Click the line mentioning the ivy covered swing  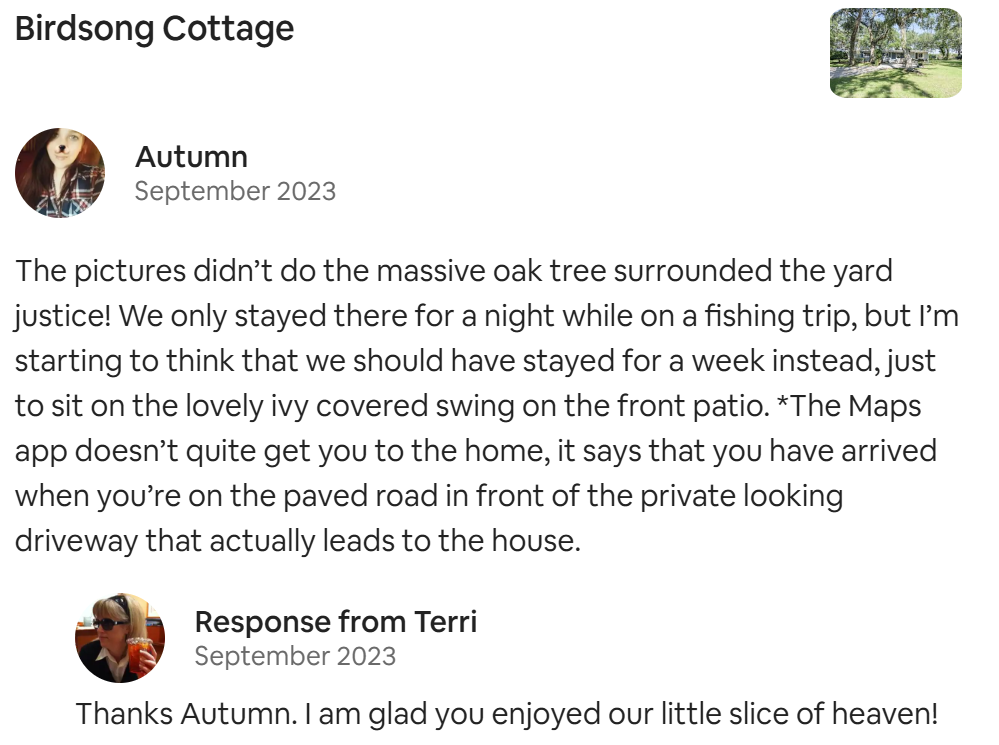(x=468, y=406)
